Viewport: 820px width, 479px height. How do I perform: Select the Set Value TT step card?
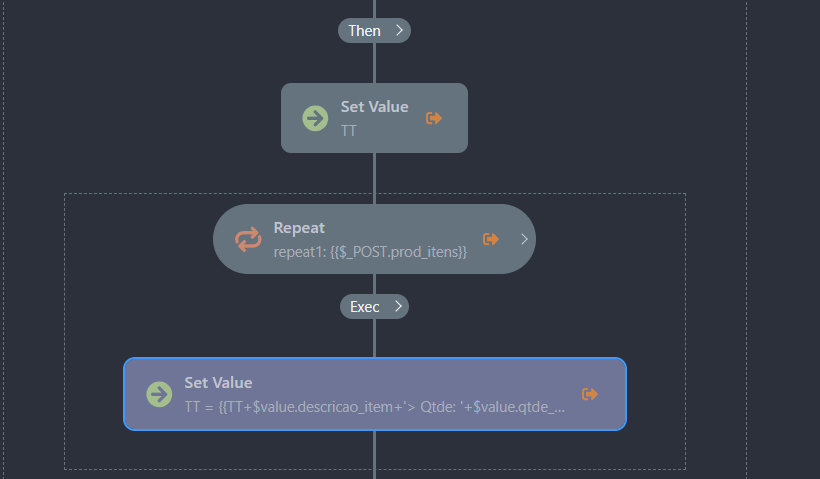tap(374, 118)
